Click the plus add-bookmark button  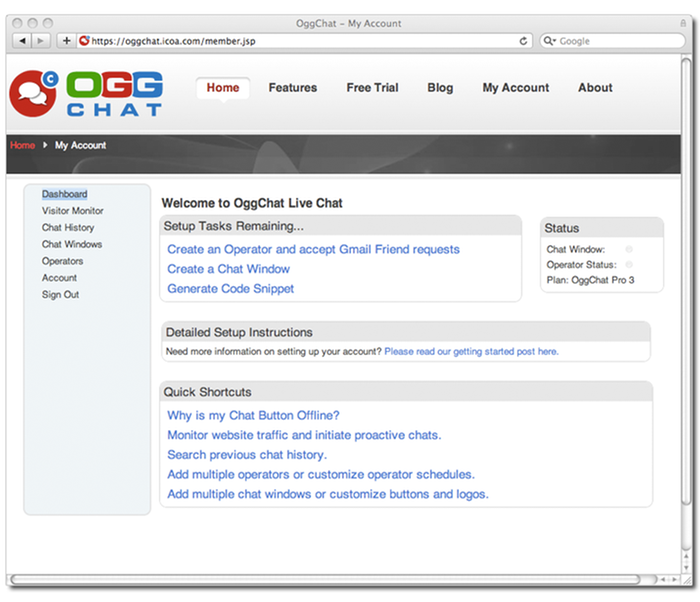point(67,41)
